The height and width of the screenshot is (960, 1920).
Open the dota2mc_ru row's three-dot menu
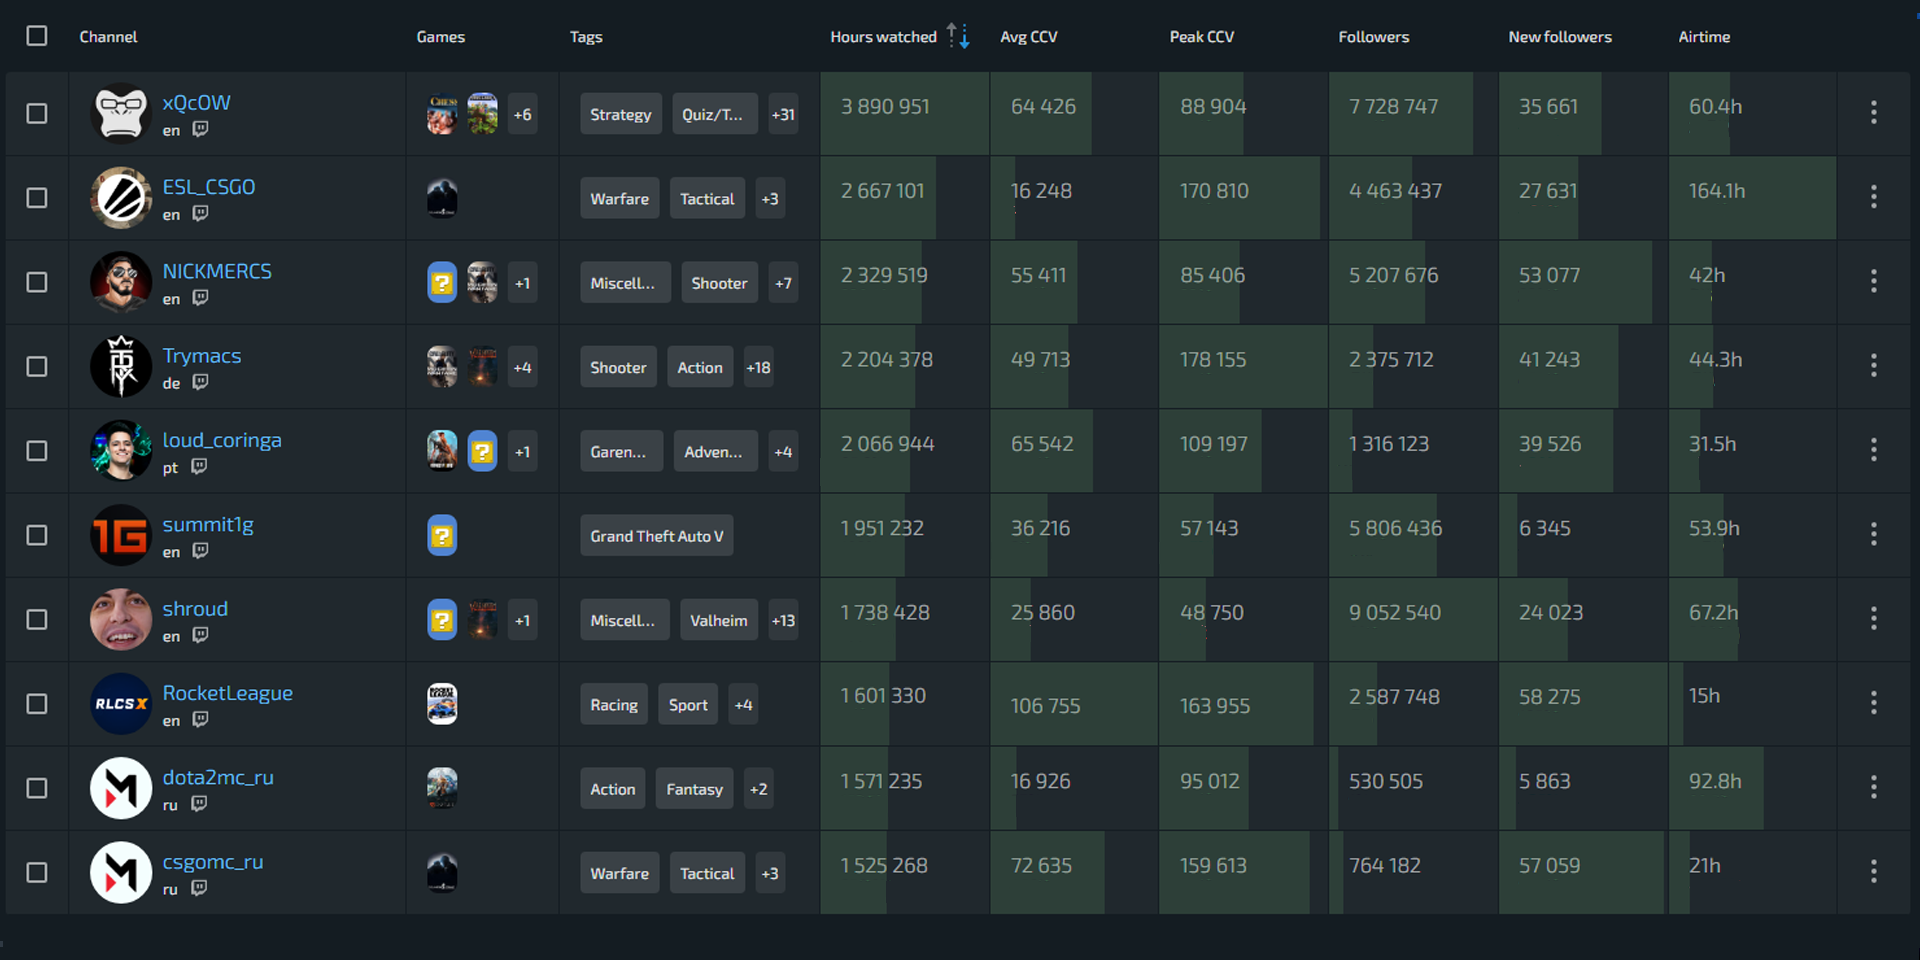pos(1873,788)
